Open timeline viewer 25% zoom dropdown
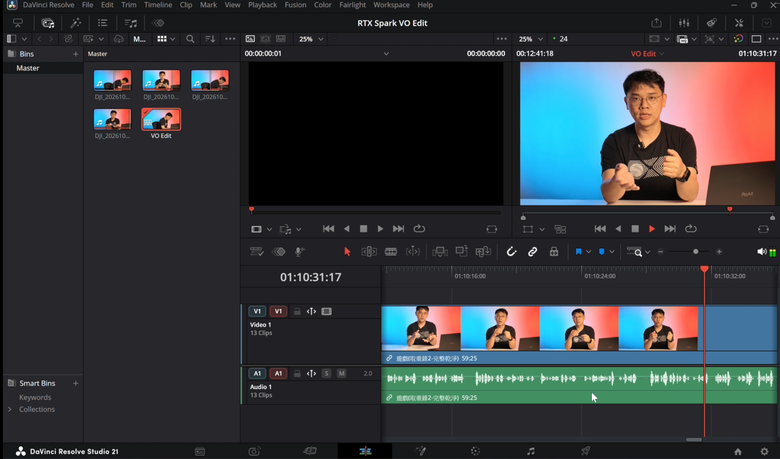 530,39
